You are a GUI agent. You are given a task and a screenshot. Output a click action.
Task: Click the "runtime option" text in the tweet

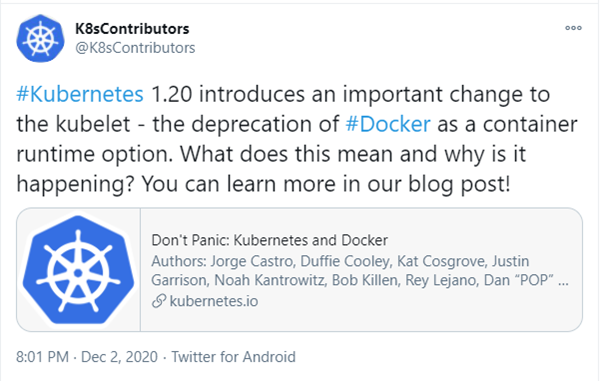click(x=93, y=154)
